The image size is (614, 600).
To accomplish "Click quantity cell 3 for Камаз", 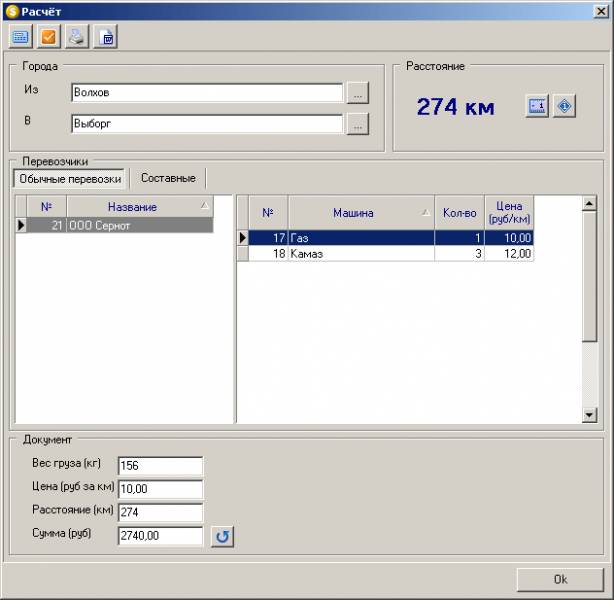I will coord(460,253).
